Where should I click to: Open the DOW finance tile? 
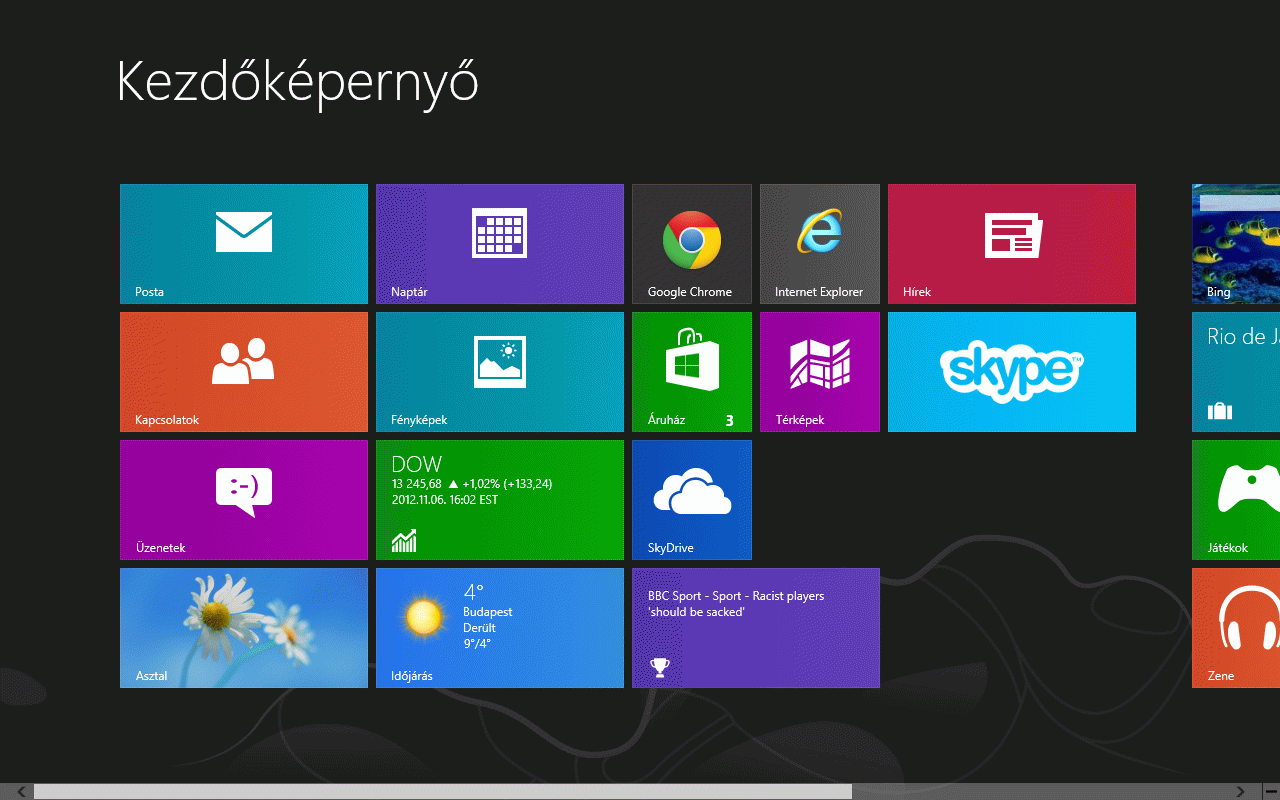coord(500,500)
